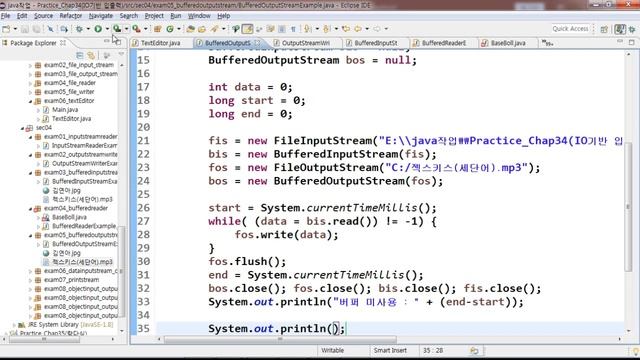Switch to the OutputStreamWri editor tab

tap(306, 43)
